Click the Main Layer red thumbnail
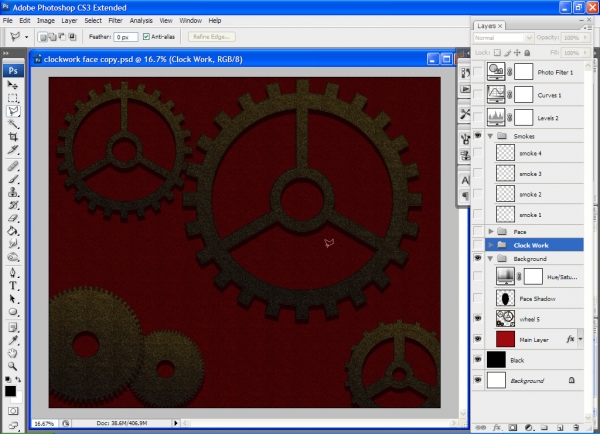The image size is (600, 434). pyautogui.click(x=505, y=339)
